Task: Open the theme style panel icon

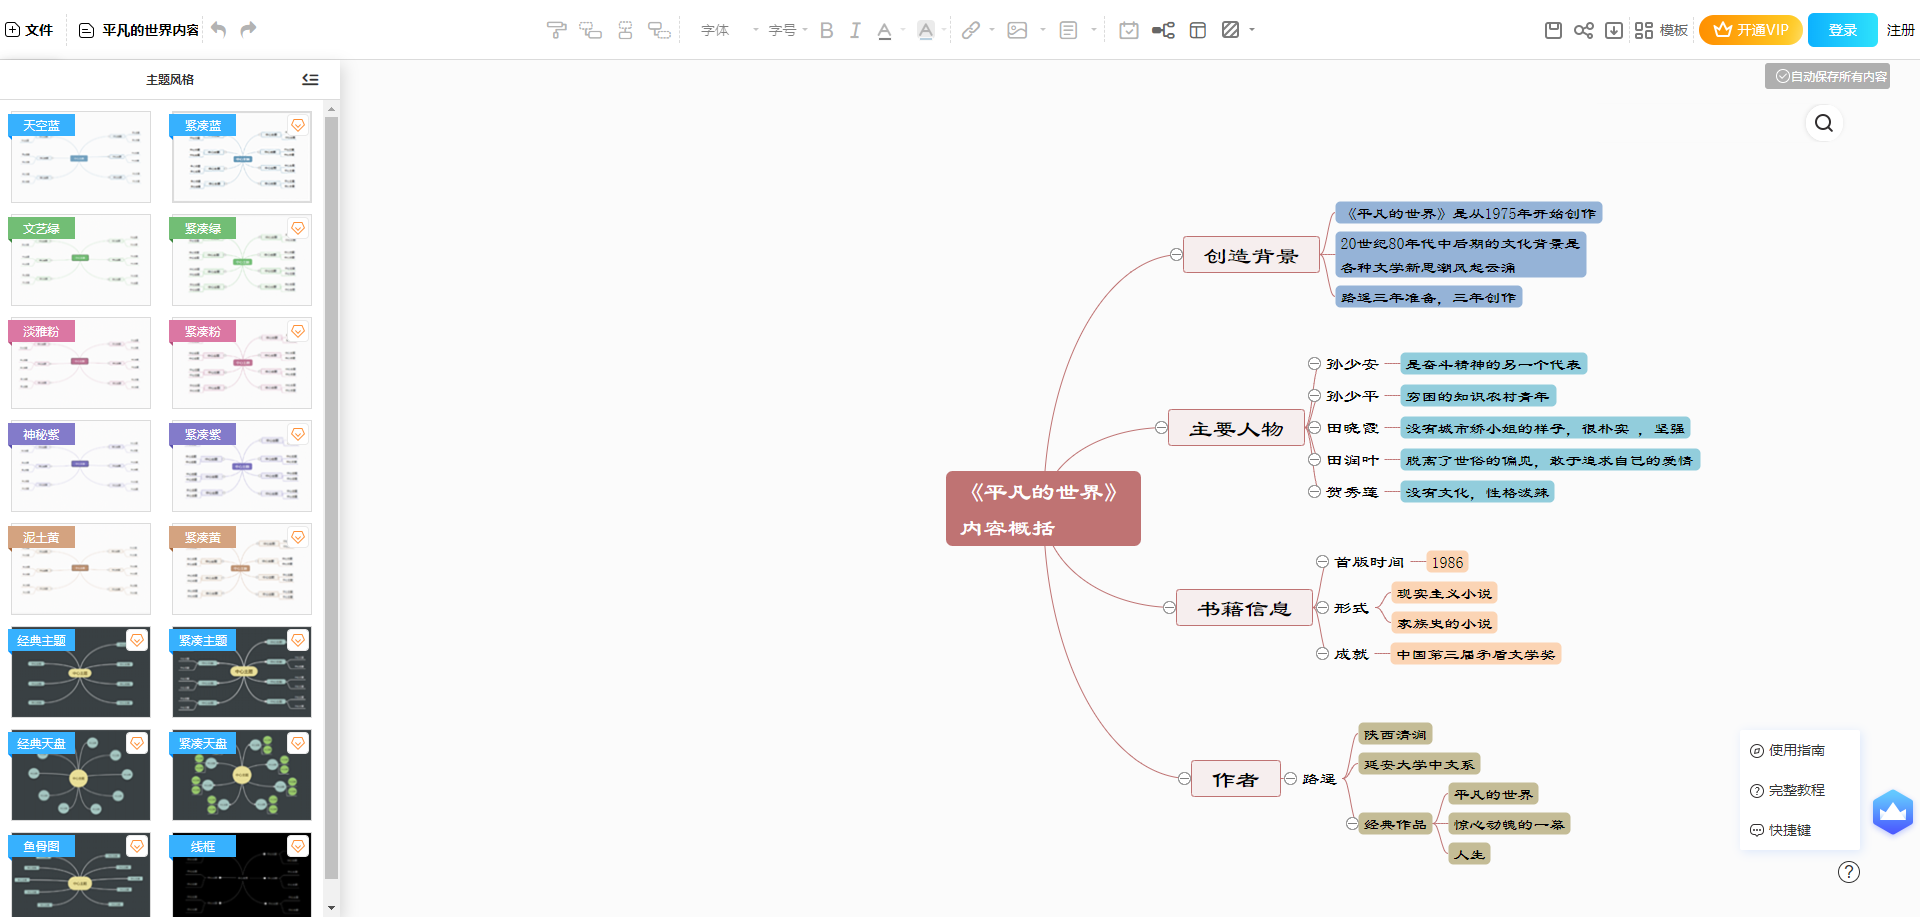Action: point(1198,30)
